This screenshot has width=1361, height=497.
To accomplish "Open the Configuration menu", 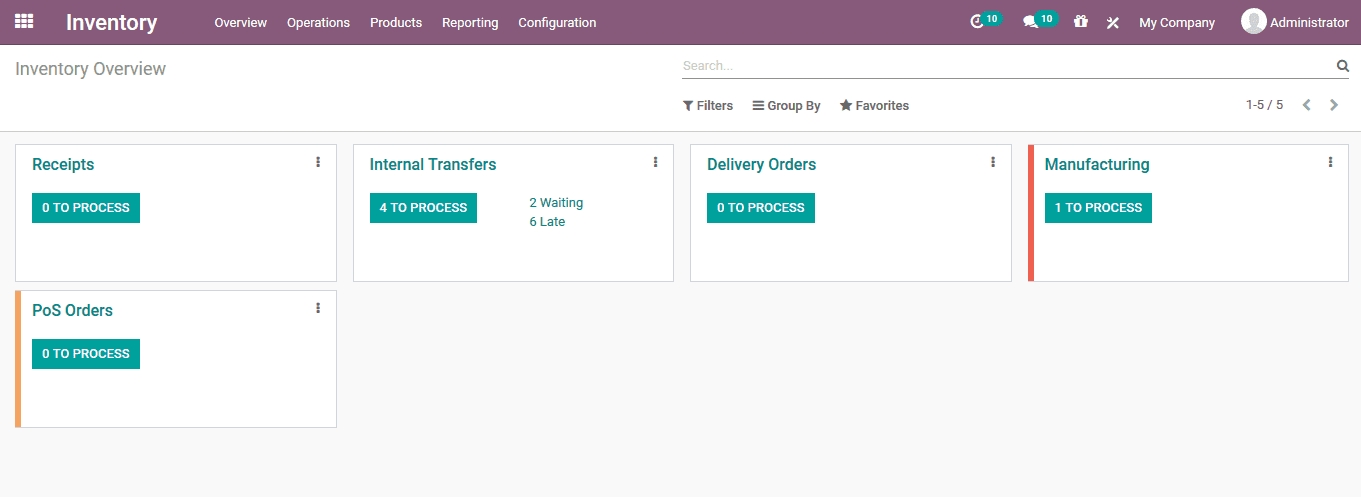I will click(x=557, y=22).
